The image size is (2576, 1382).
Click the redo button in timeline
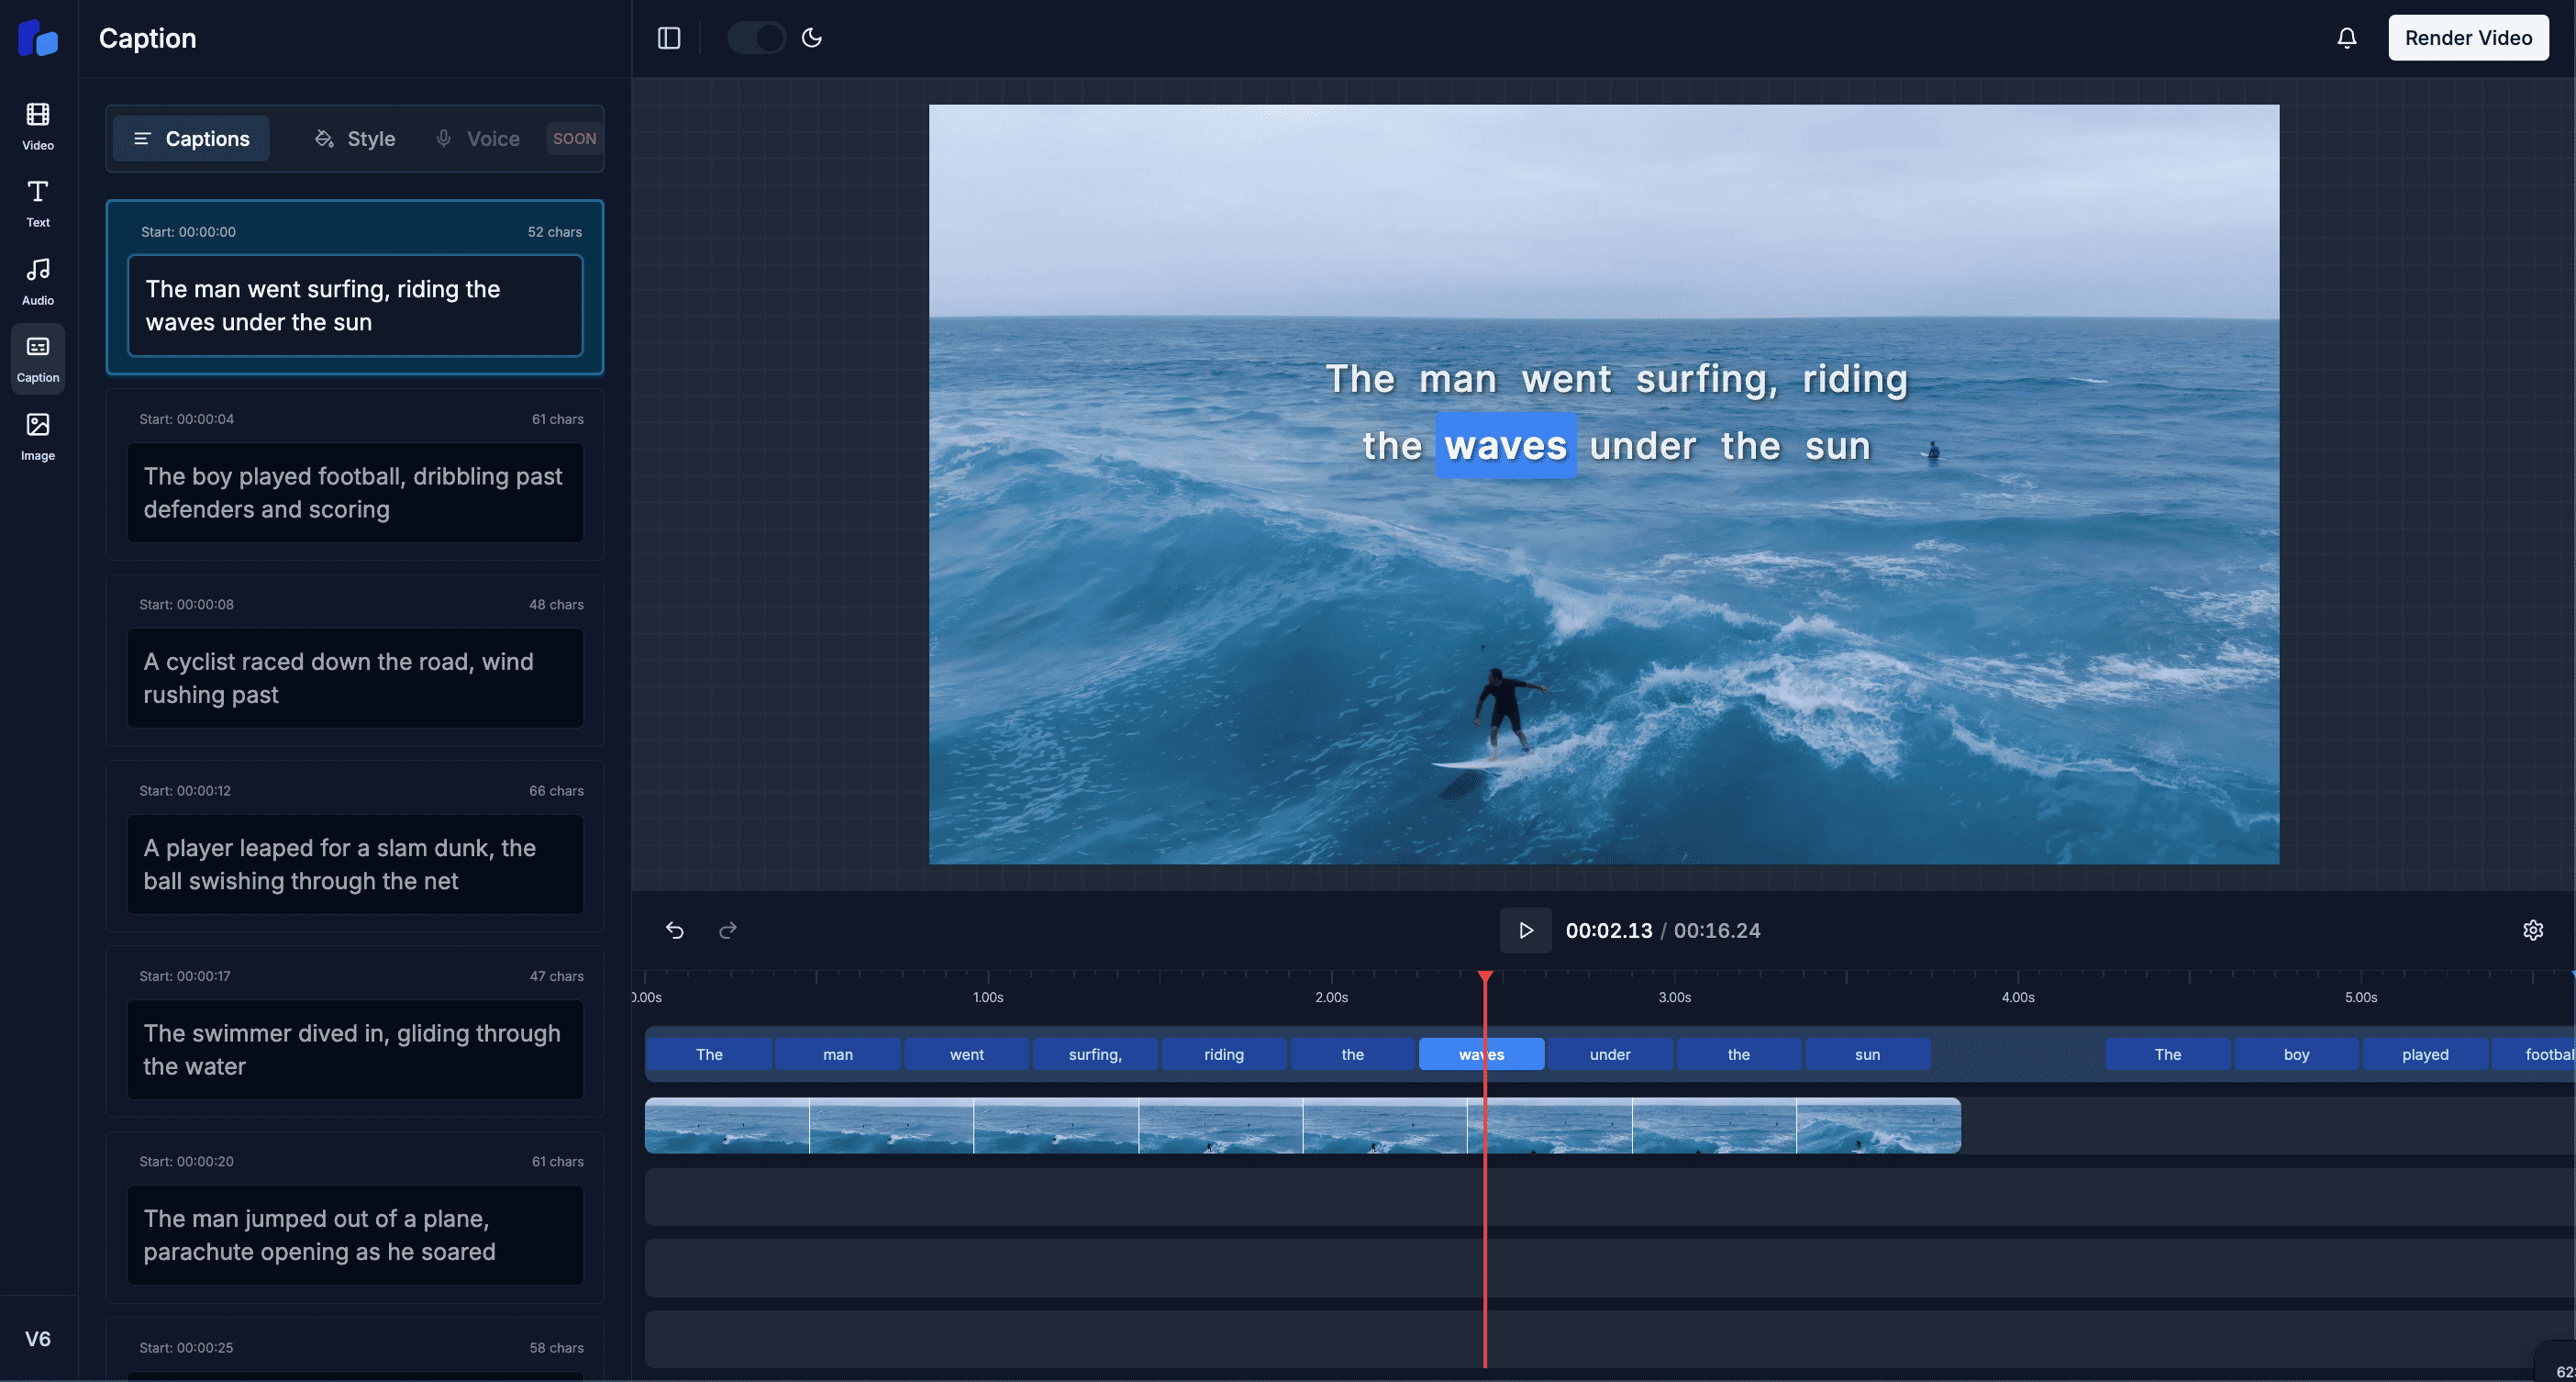[727, 931]
